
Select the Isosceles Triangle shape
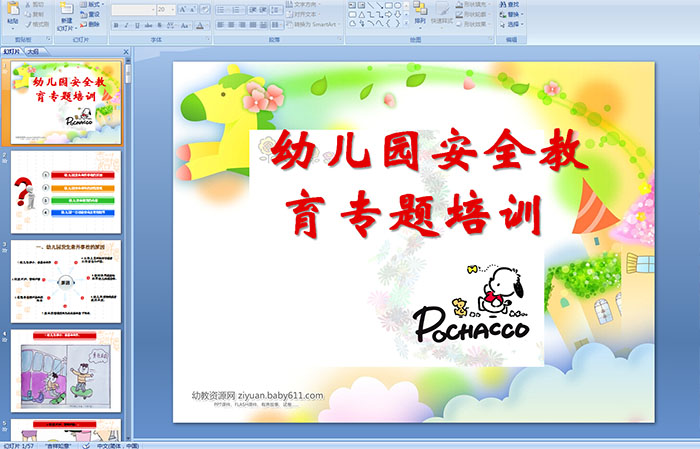(x=362, y=15)
